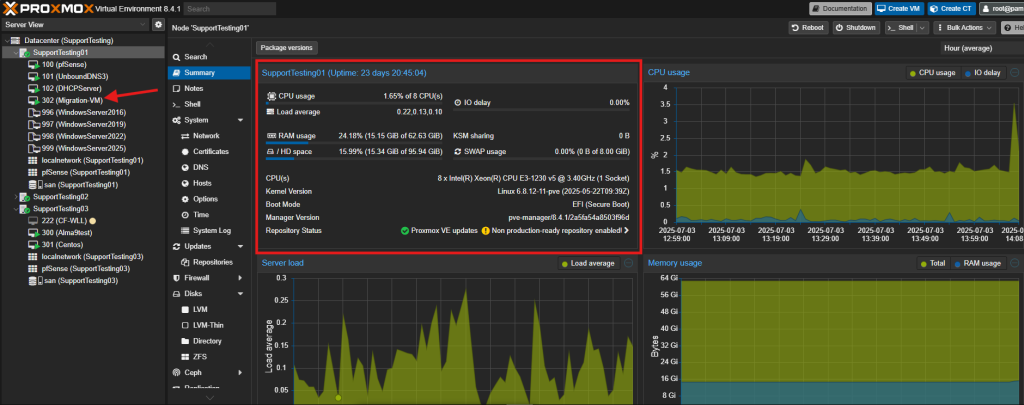Toggle the Load average legend entry
This screenshot has width=1024, height=405.
coord(588,263)
